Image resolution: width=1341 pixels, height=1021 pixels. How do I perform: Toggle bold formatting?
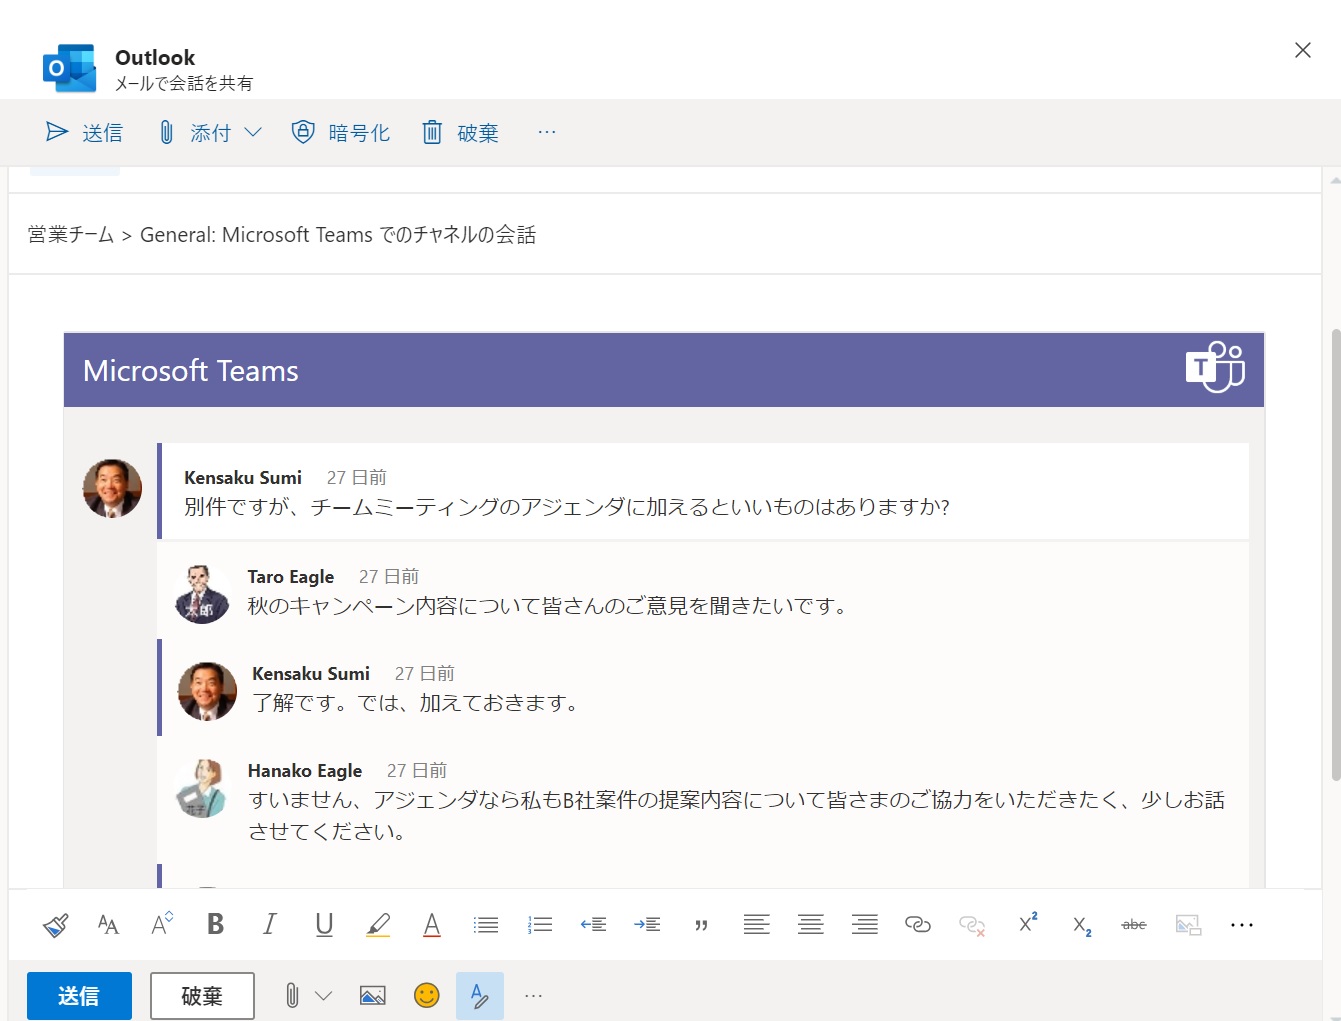click(x=215, y=925)
